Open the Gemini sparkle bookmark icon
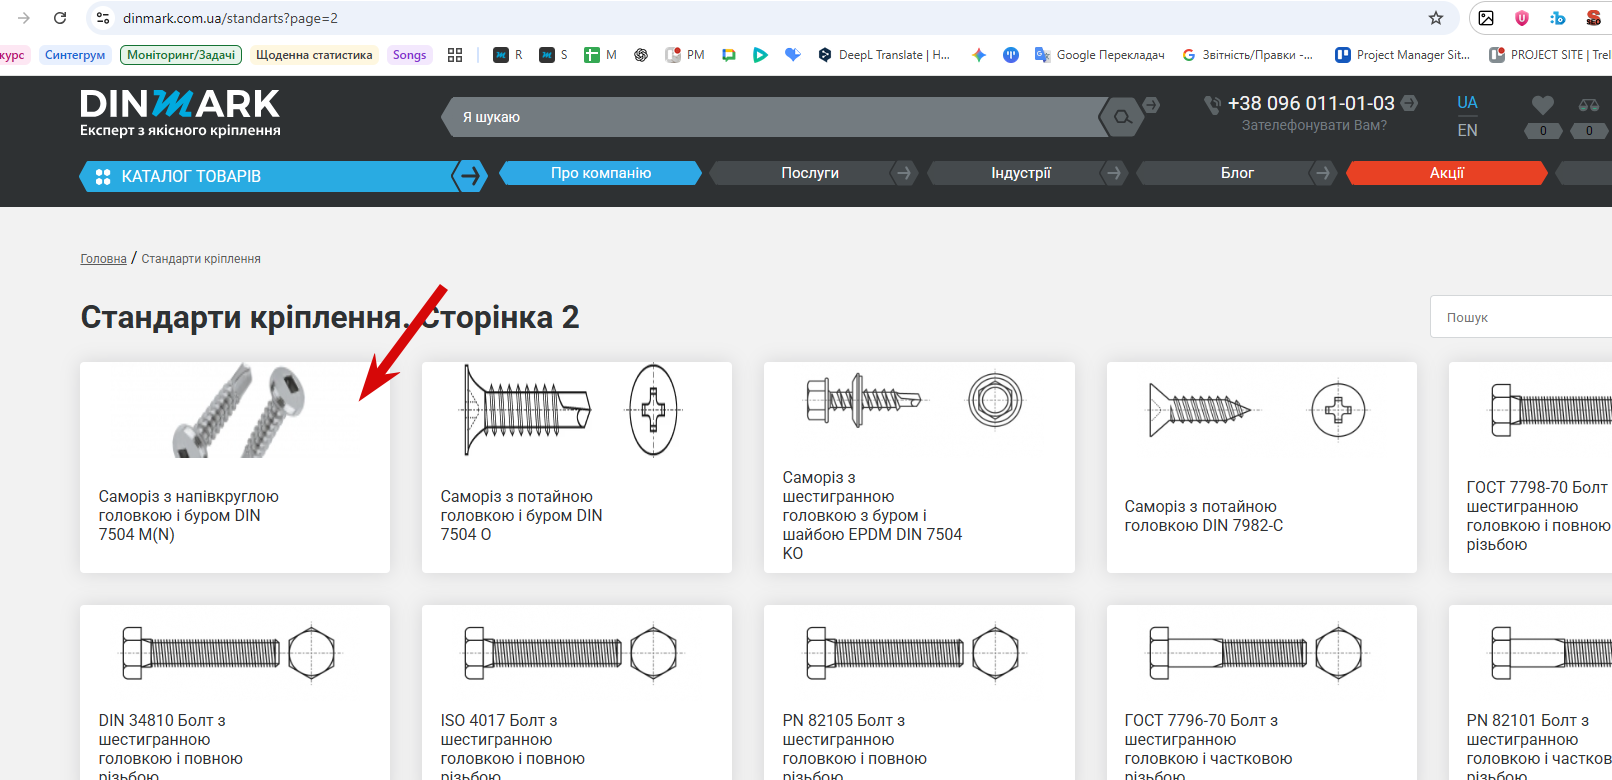Screen dimensions: 1612x780 pos(979,55)
